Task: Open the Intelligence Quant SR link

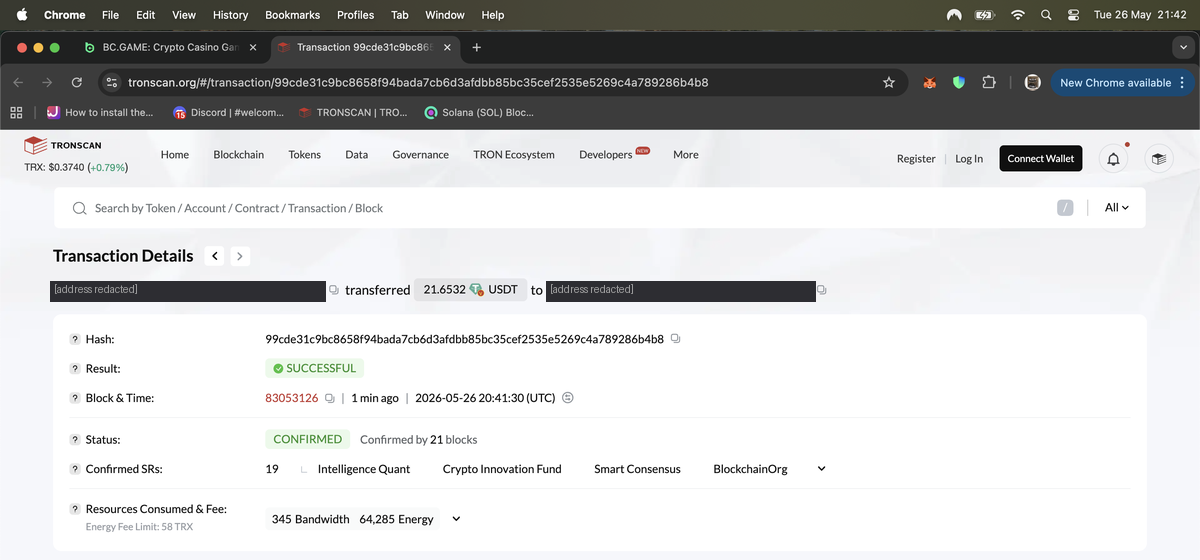Action: point(364,469)
